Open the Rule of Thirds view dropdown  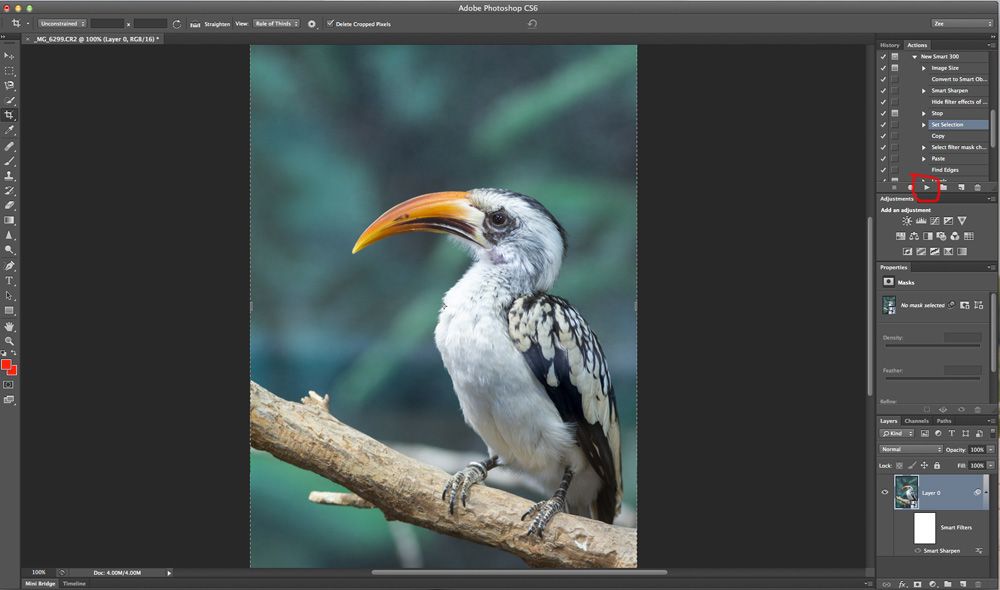click(x=276, y=23)
